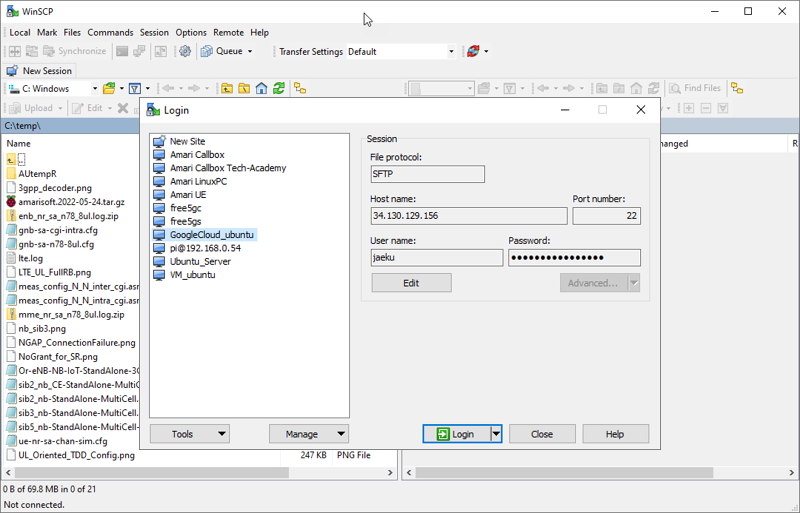Open the Tools dropdown button
Screen dimensions: 800x513
pos(190,434)
